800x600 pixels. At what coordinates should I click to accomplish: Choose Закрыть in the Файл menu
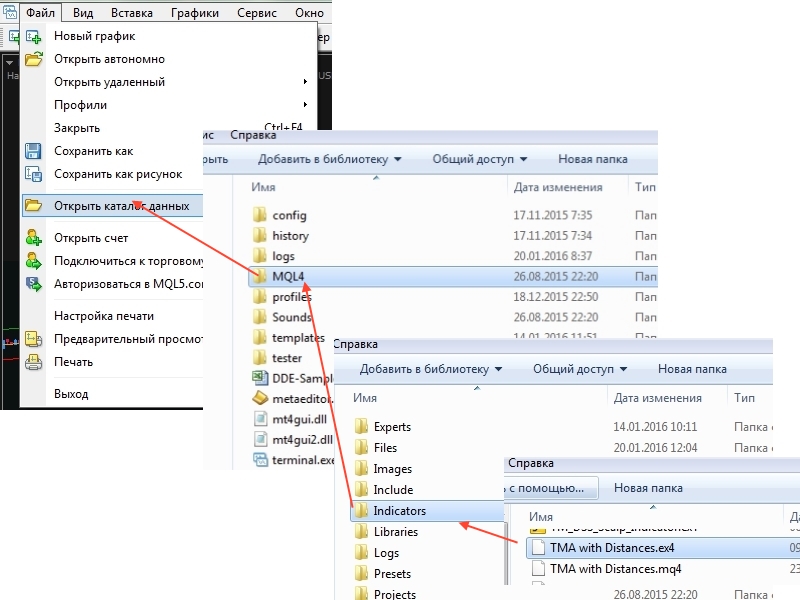coord(77,128)
